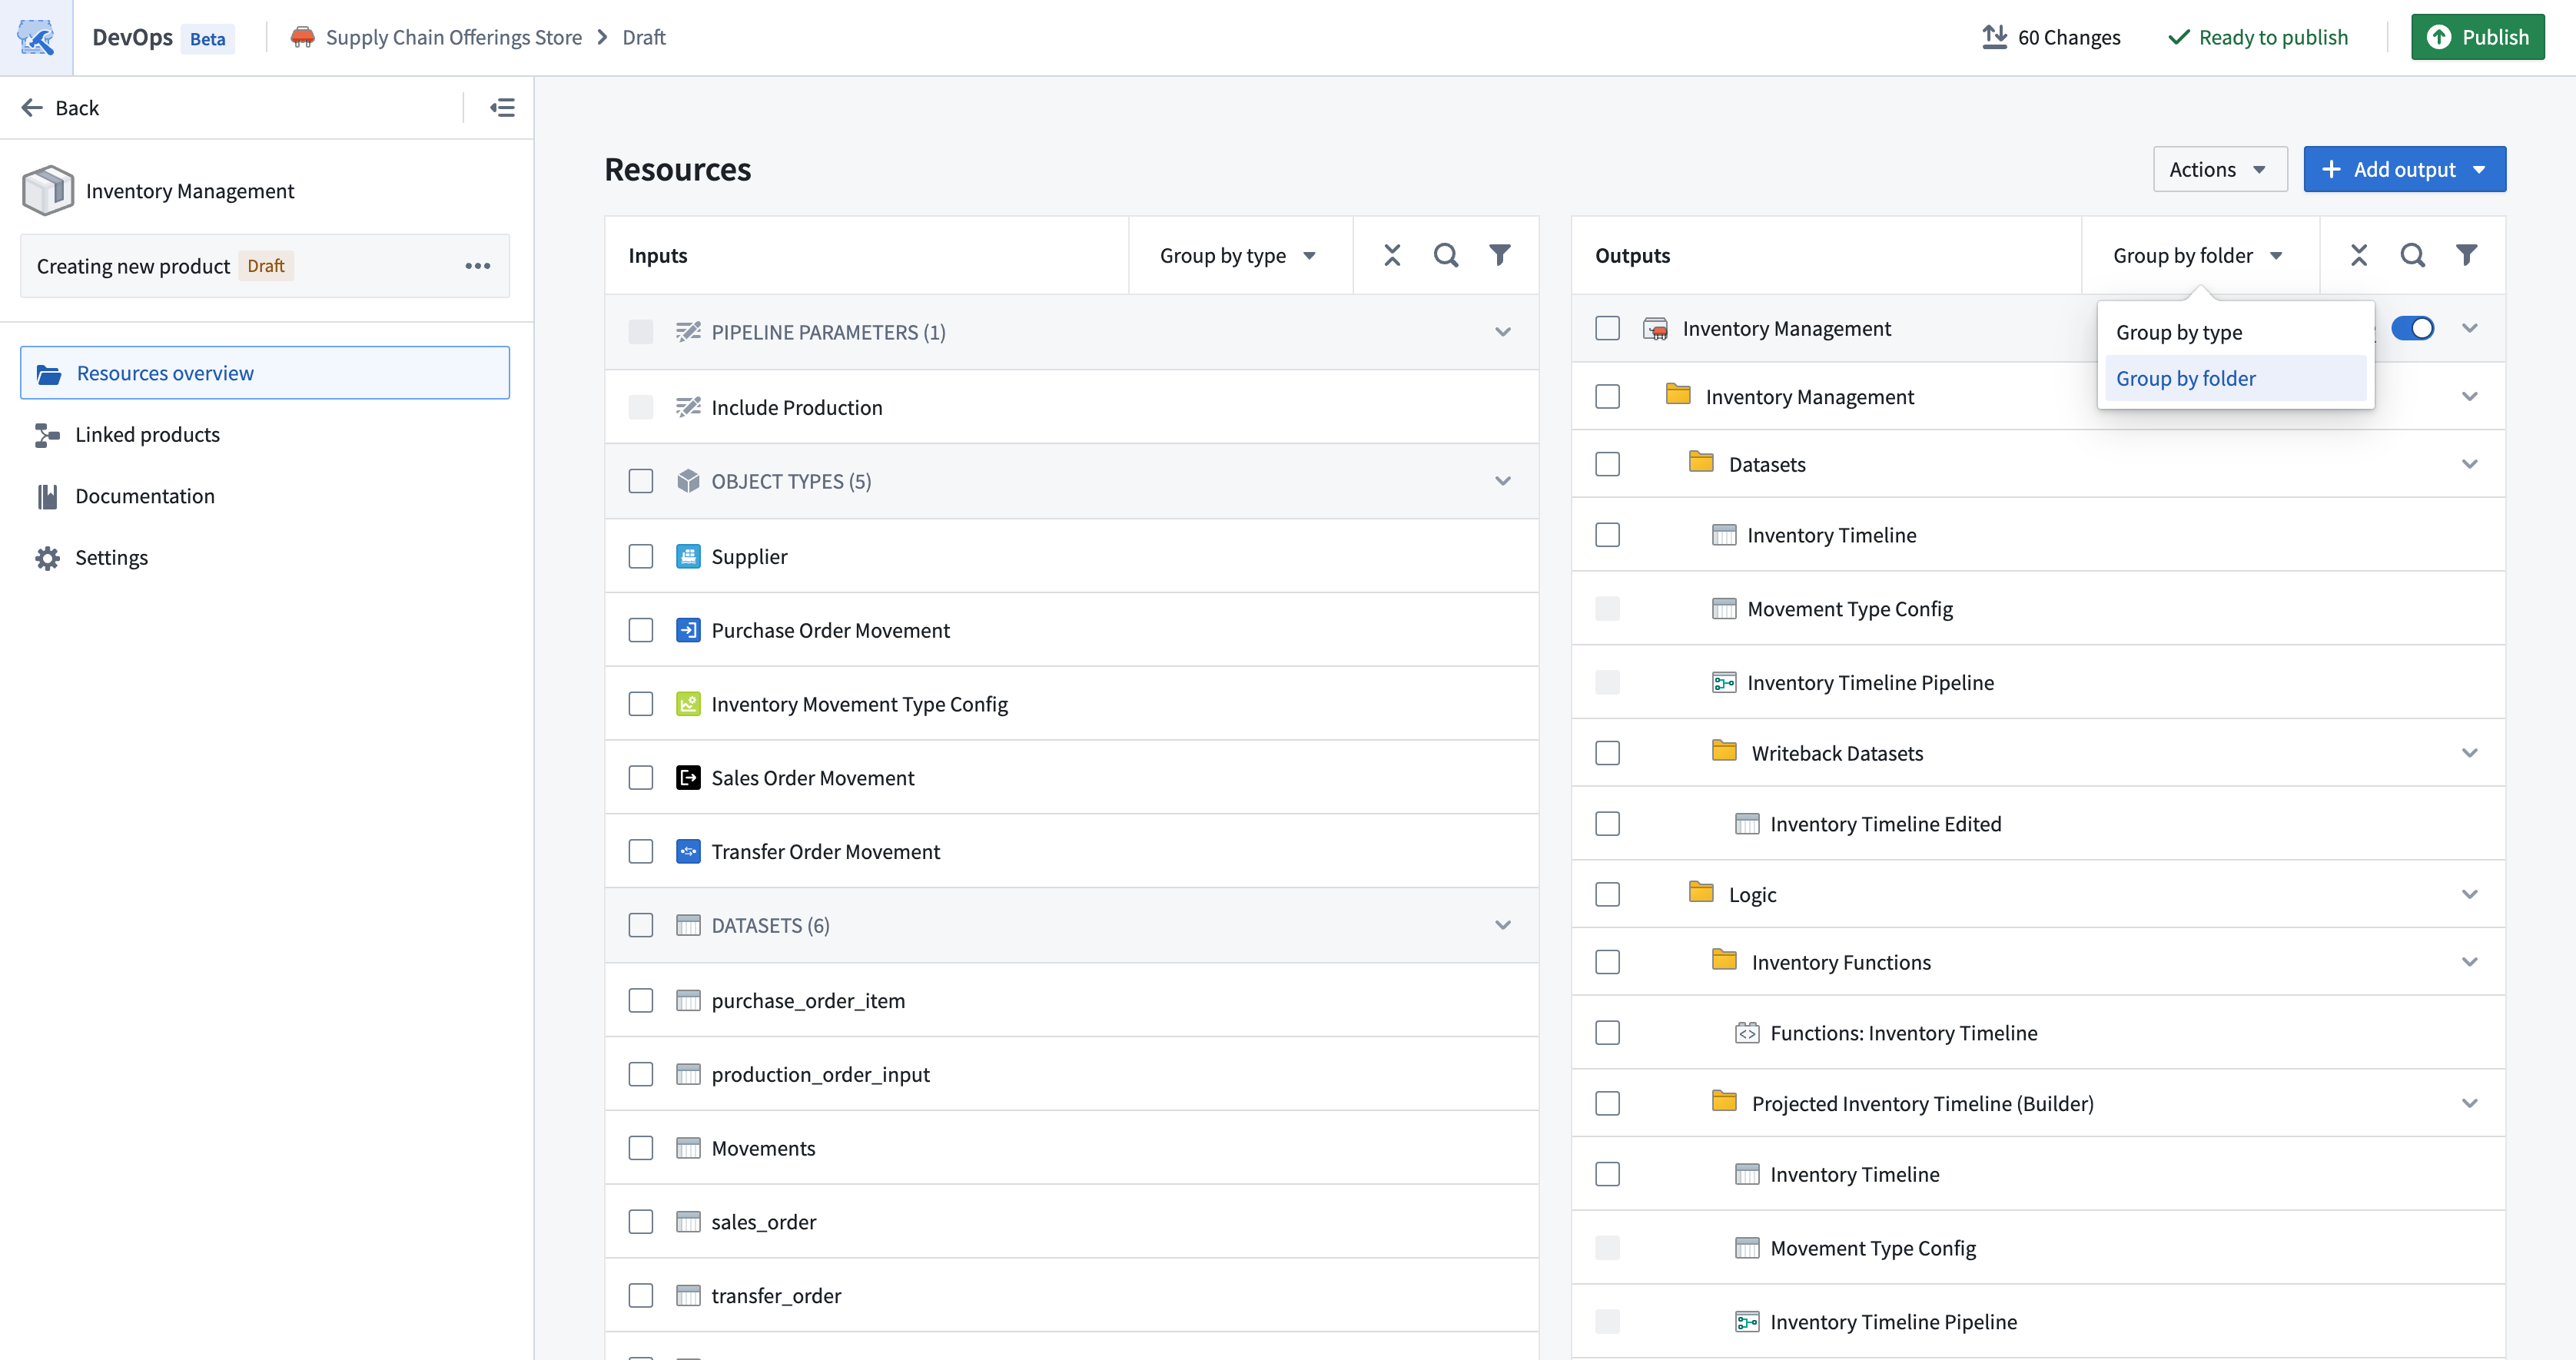Collapse the Projected Inventory Timeline (Builder) folder
The image size is (2576, 1360).
[x=2470, y=1104]
